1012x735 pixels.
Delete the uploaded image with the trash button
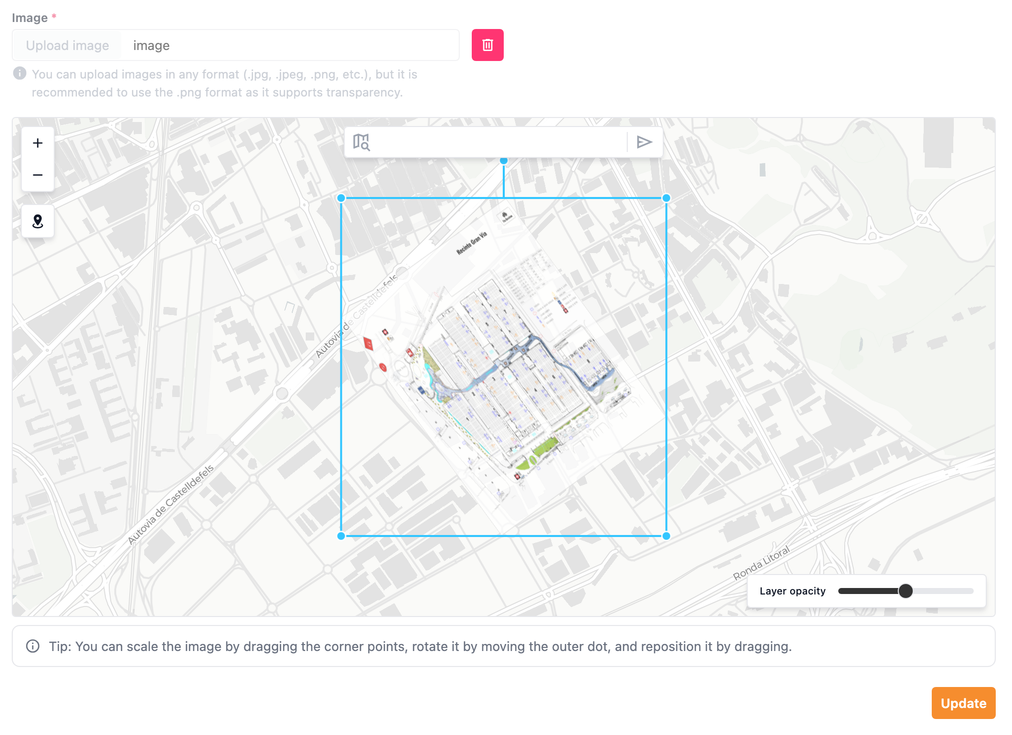coord(487,45)
